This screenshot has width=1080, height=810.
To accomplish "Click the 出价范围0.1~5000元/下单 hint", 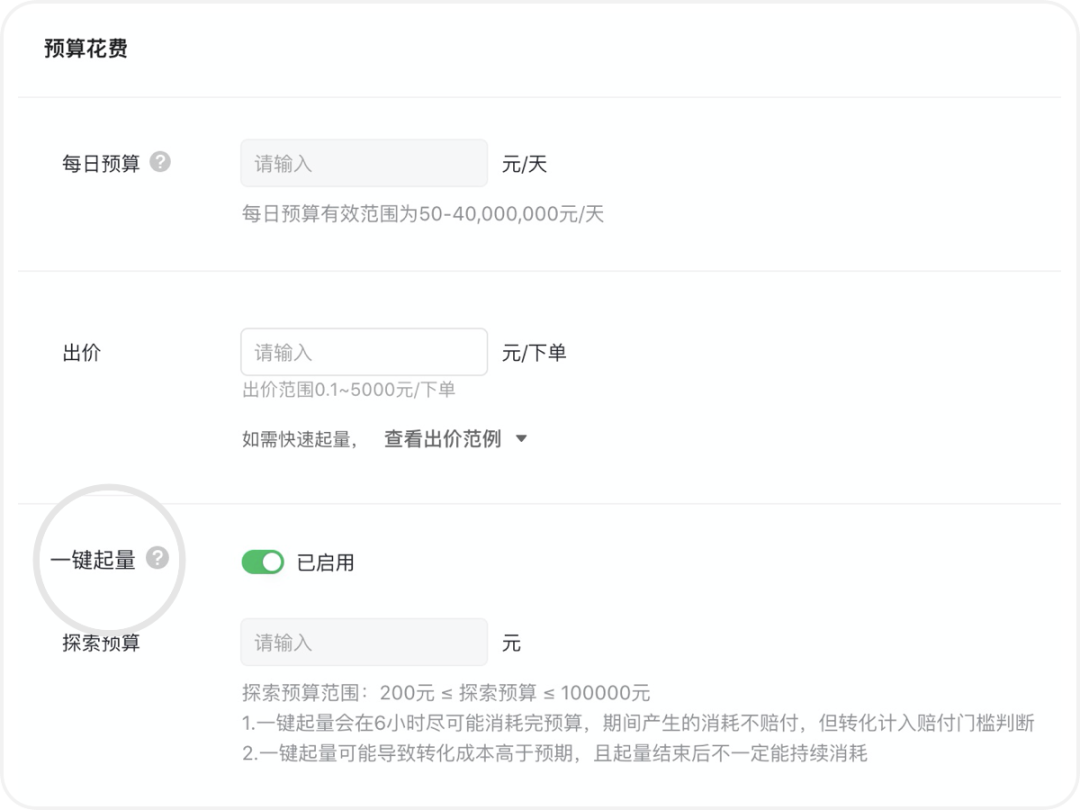I will click(x=349, y=390).
